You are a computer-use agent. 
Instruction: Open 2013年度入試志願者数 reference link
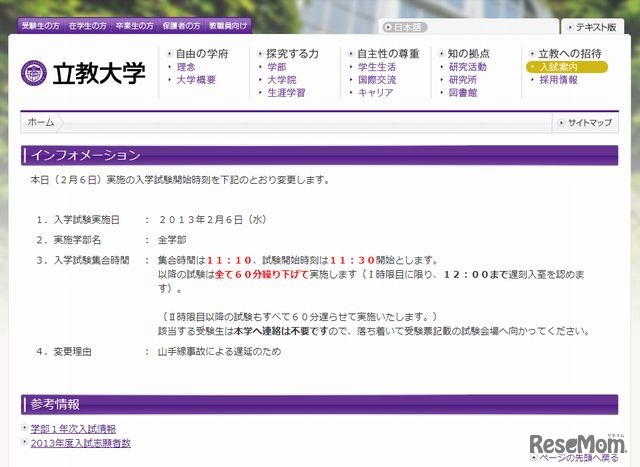pos(80,443)
